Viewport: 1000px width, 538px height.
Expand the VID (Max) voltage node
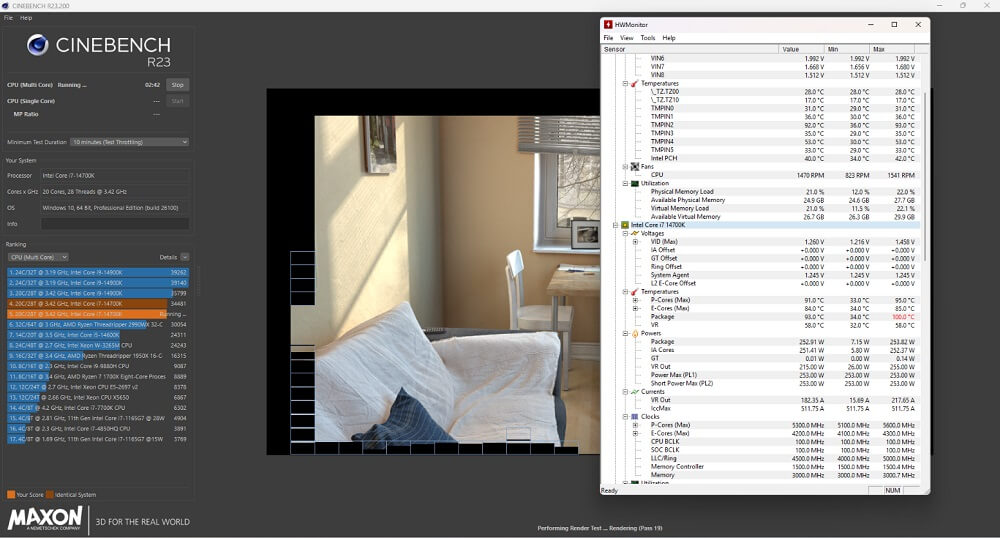(634, 242)
